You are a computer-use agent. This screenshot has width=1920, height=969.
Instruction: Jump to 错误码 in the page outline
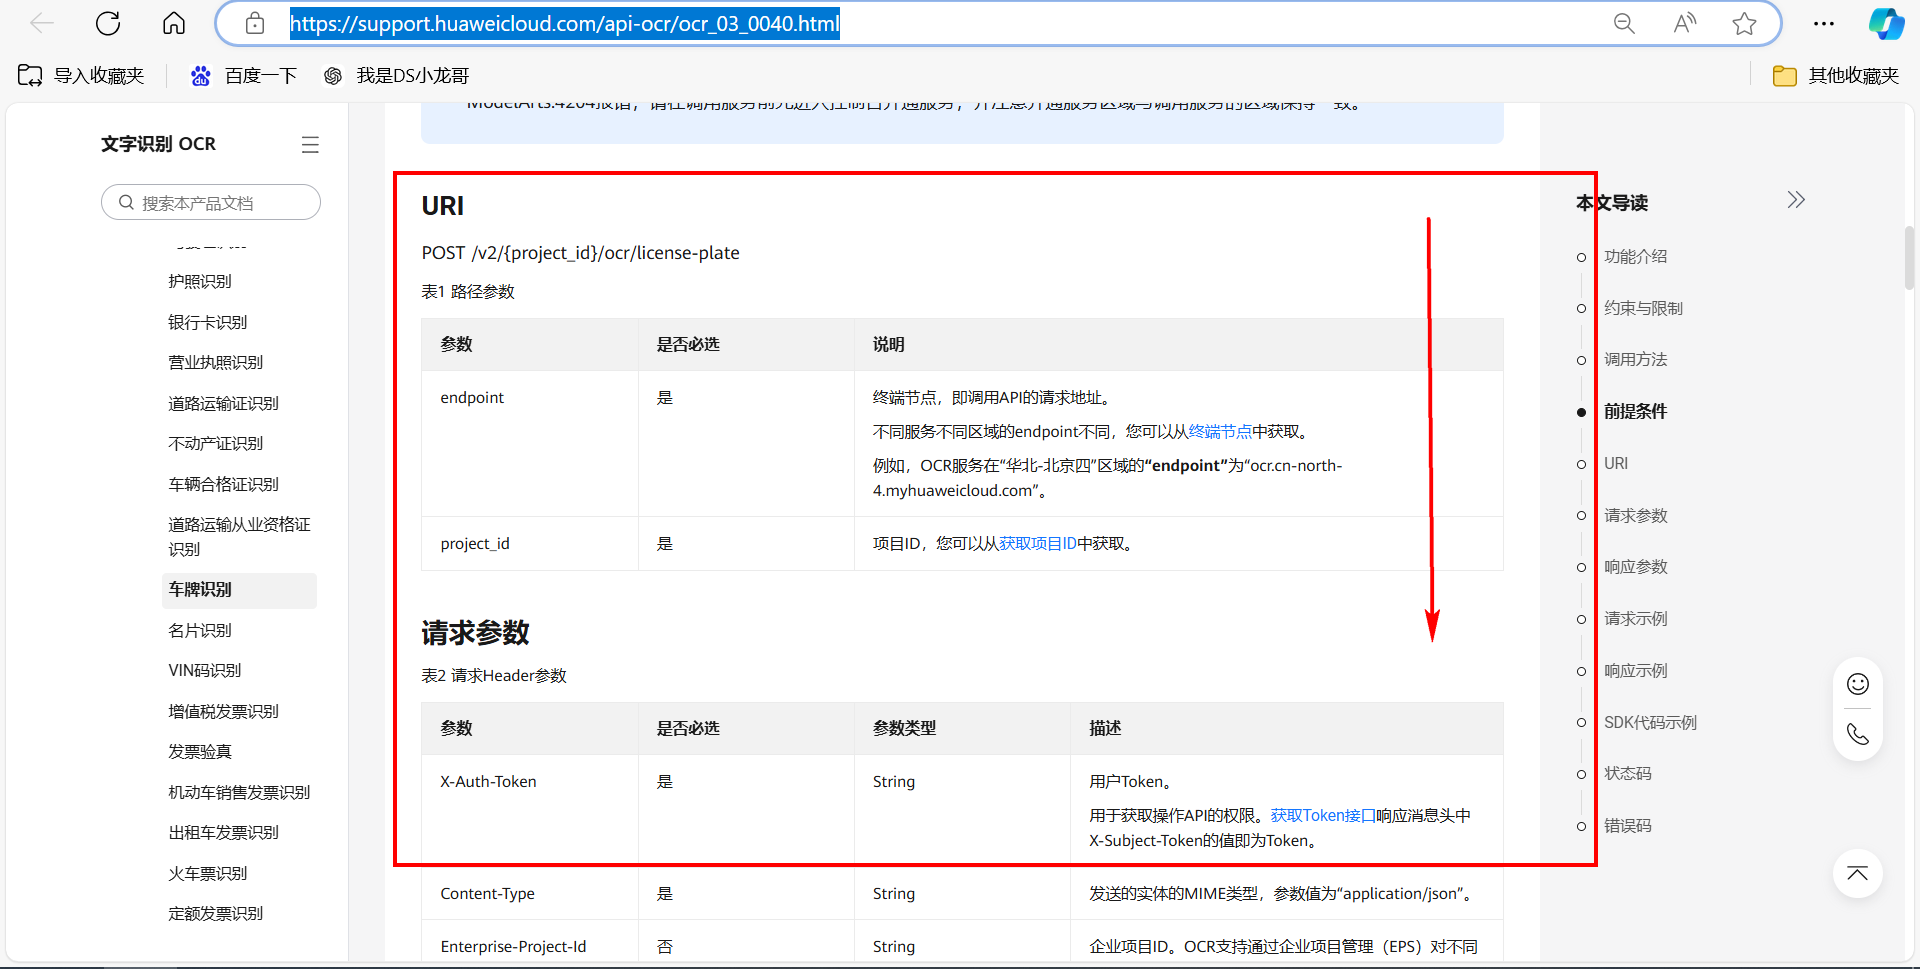coord(1628,825)
